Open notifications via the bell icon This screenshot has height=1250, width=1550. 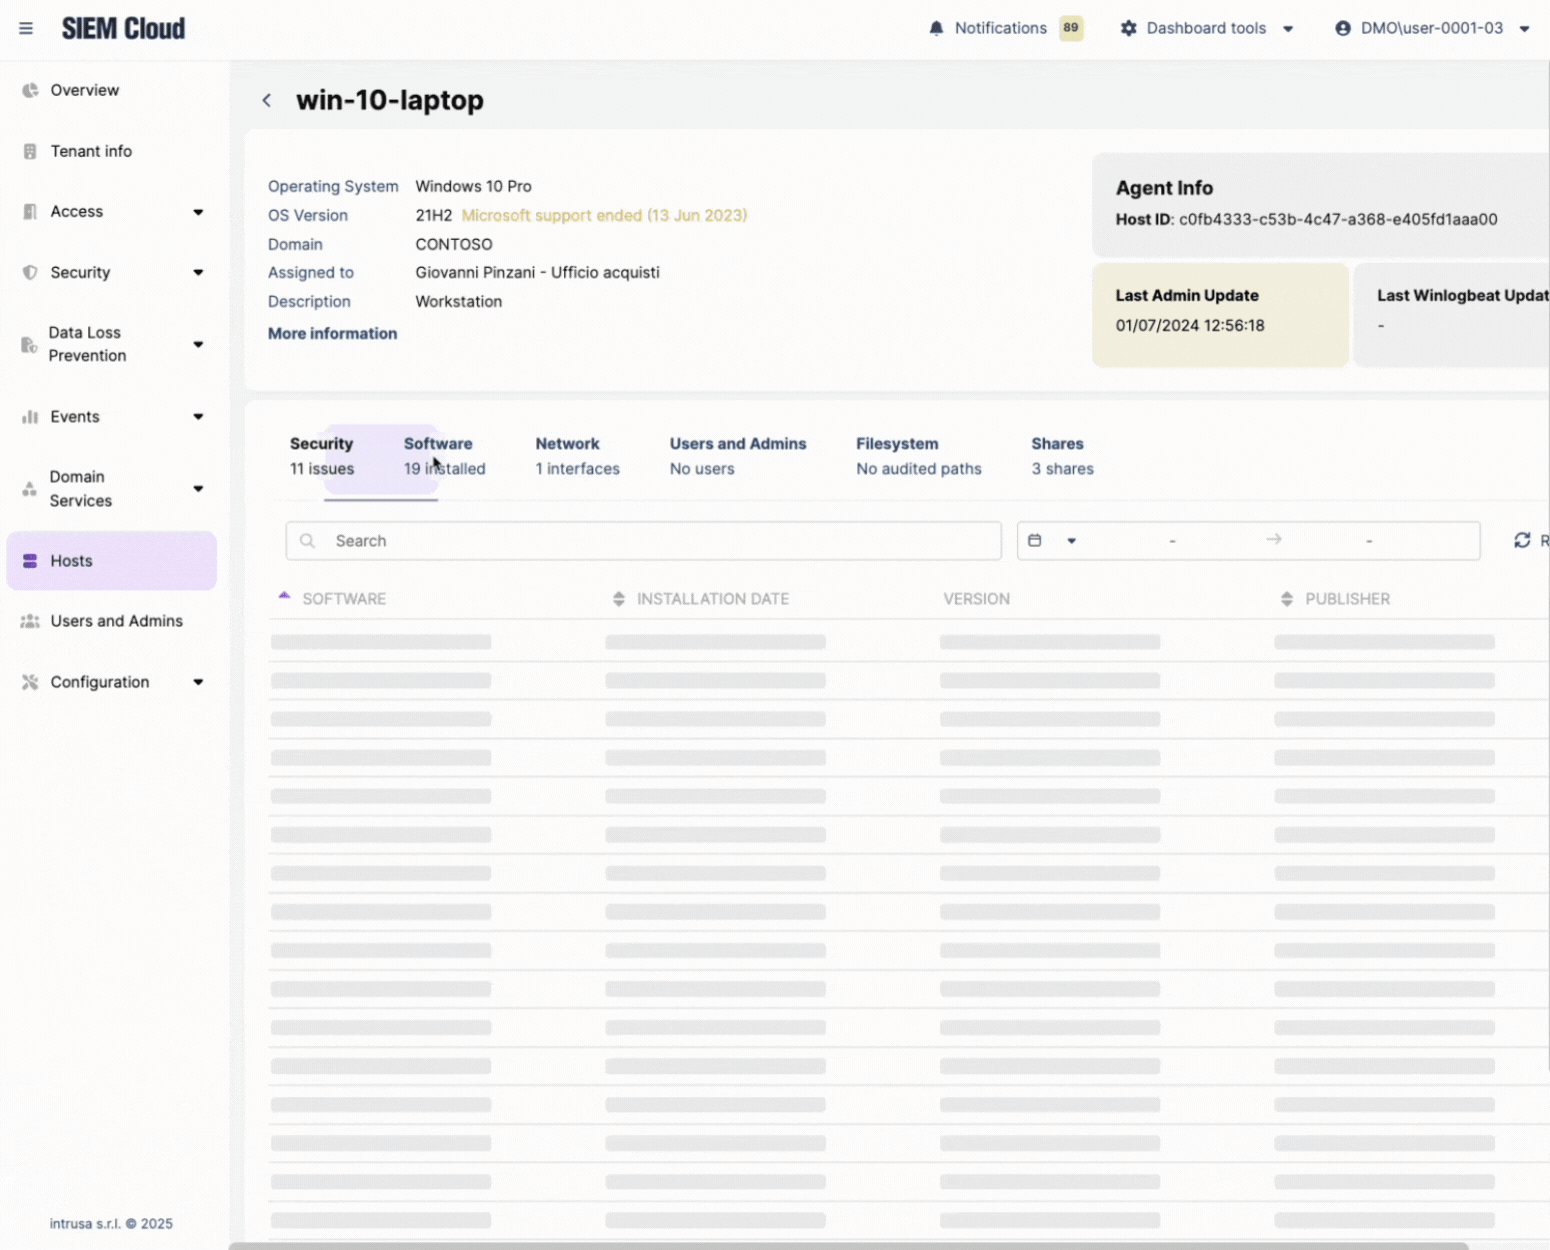936,28
